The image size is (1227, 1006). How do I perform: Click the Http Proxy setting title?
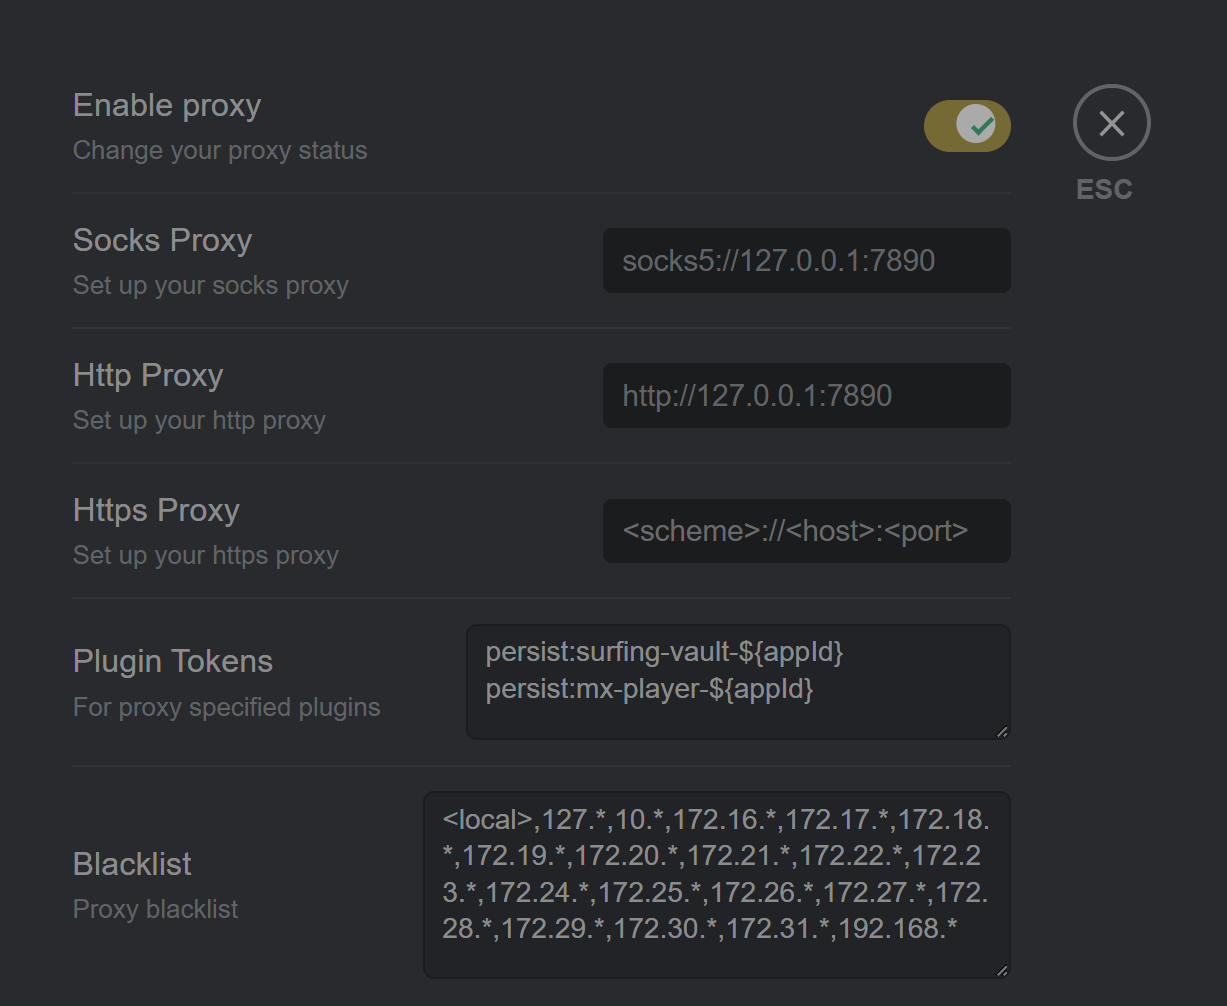[x=148, y=375]
